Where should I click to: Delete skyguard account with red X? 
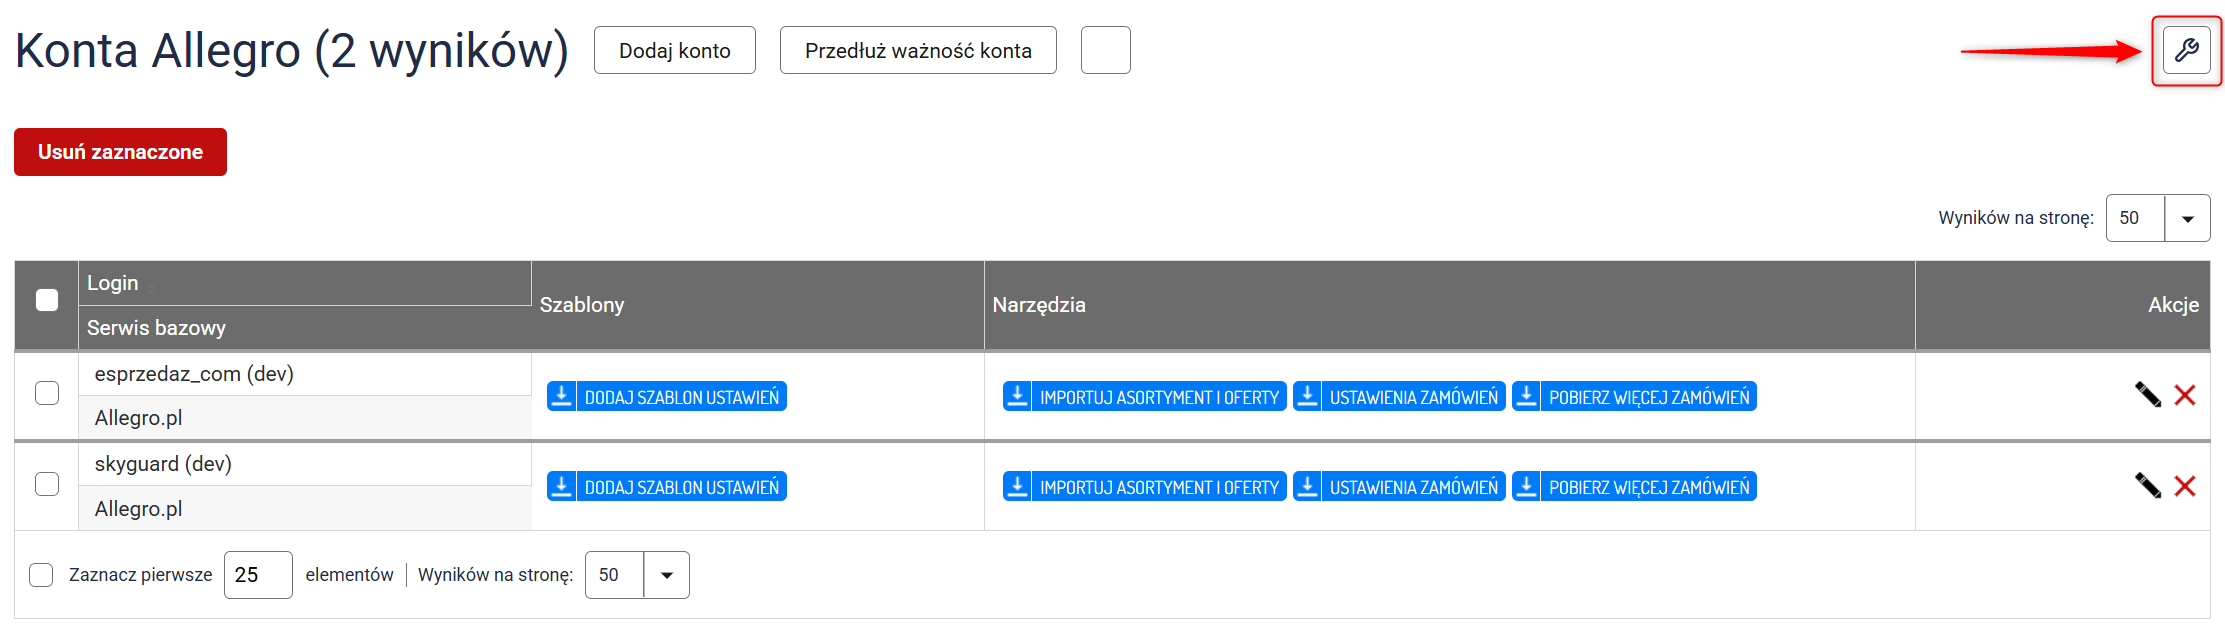[2185, 486]
